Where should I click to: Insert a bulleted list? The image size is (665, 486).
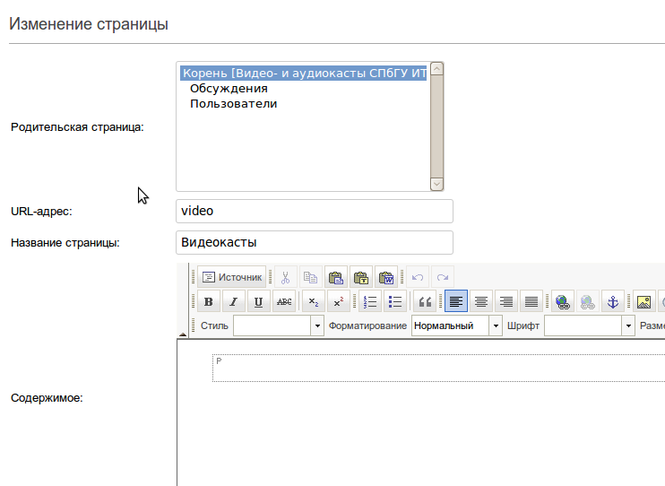click(395, 301)
